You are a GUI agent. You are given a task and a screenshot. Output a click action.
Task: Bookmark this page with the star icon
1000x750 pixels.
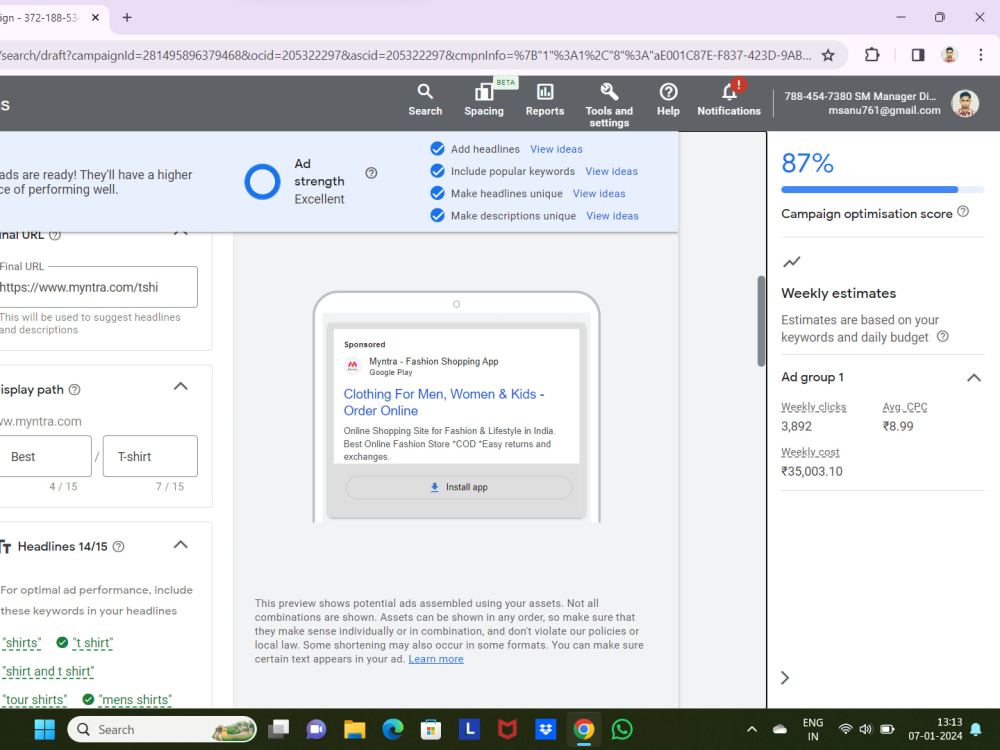click(828, 55)
